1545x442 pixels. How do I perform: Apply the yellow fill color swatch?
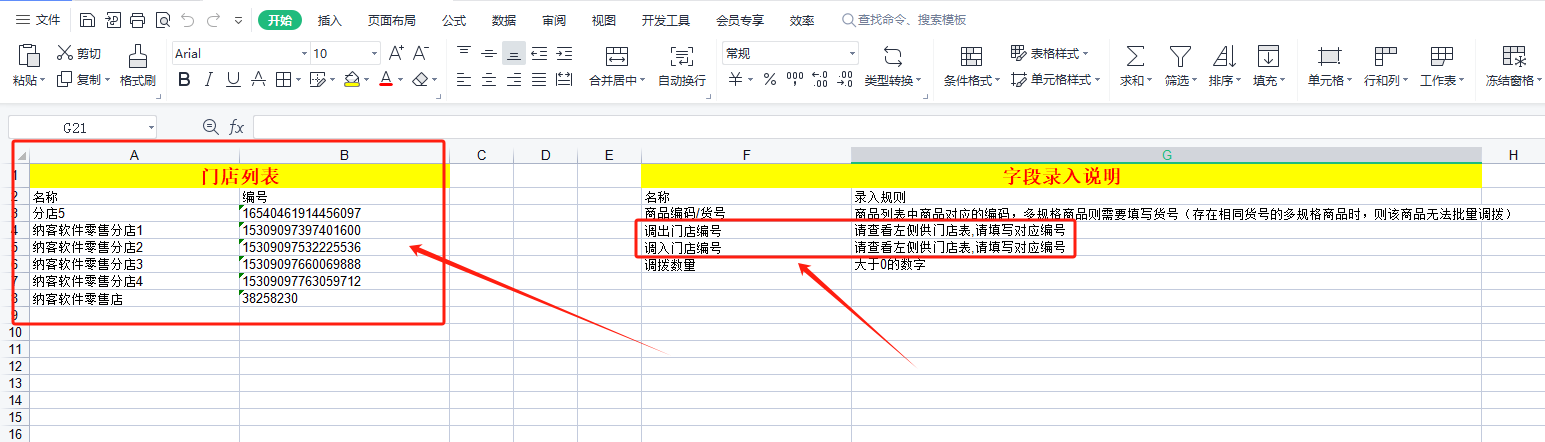click(351, 80)
